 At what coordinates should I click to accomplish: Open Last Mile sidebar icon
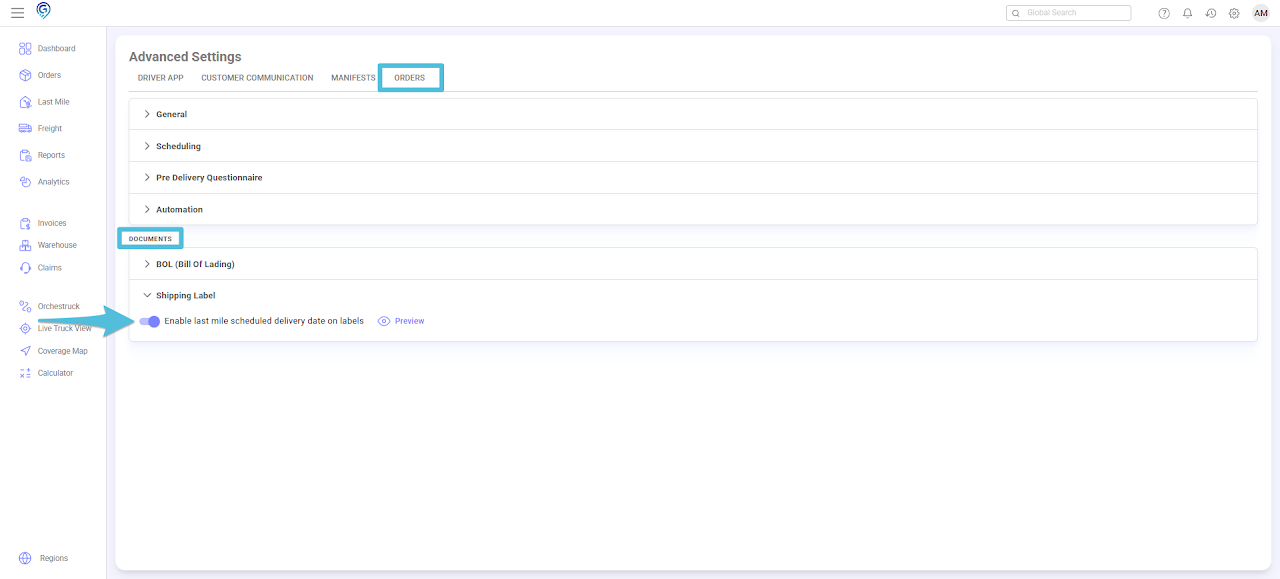click(x=25, y=102)
